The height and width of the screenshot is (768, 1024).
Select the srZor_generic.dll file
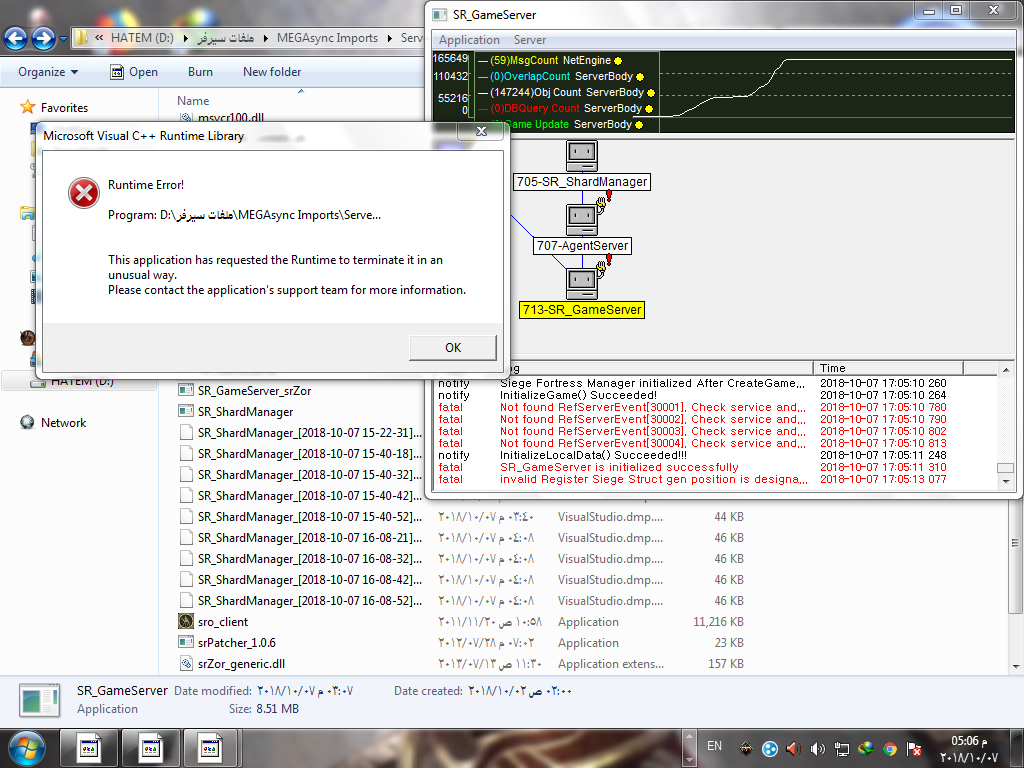point(241,664)
